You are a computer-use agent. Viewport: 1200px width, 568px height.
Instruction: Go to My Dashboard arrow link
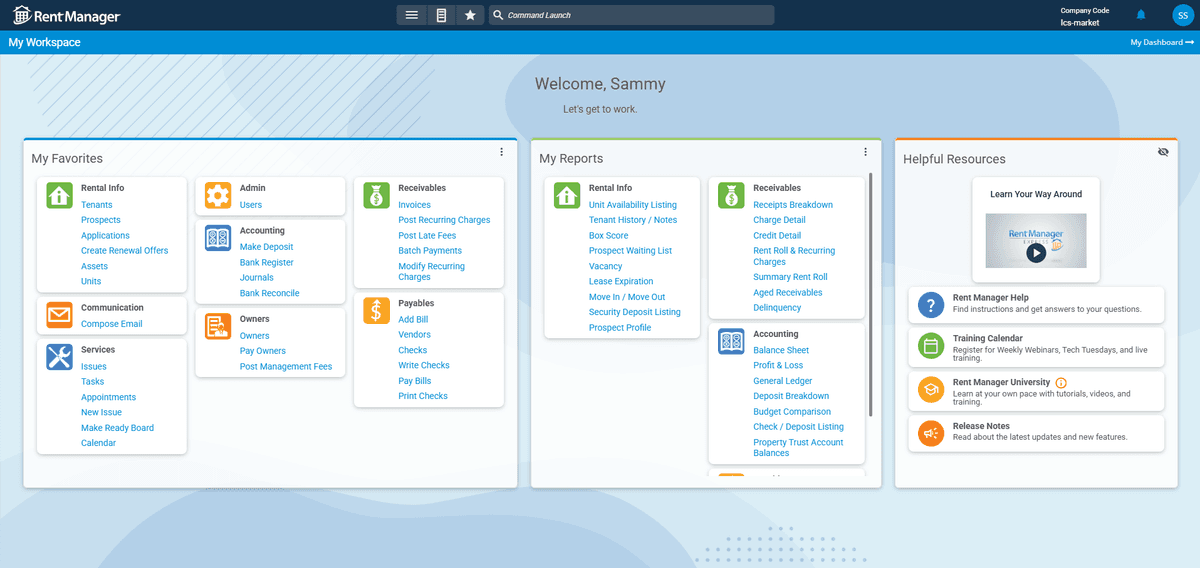pyautogui.click(x=1162, y=43)
